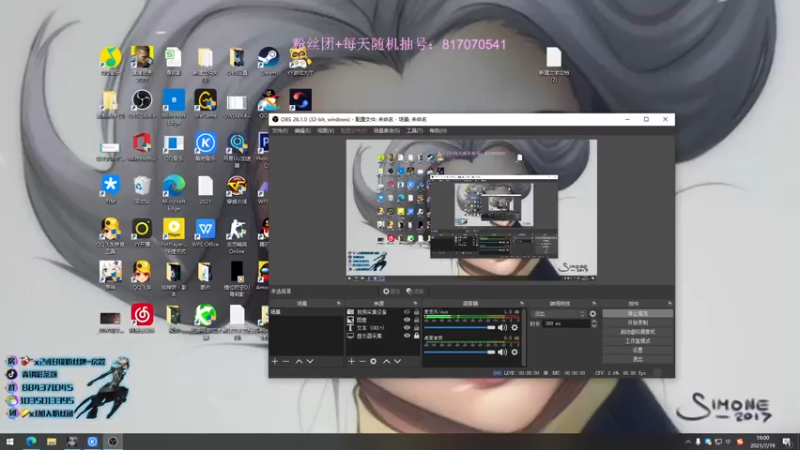Open the 帮助(H) menu in OBS
This screenshot has height=450, width=800.
(x=438, y=131)
